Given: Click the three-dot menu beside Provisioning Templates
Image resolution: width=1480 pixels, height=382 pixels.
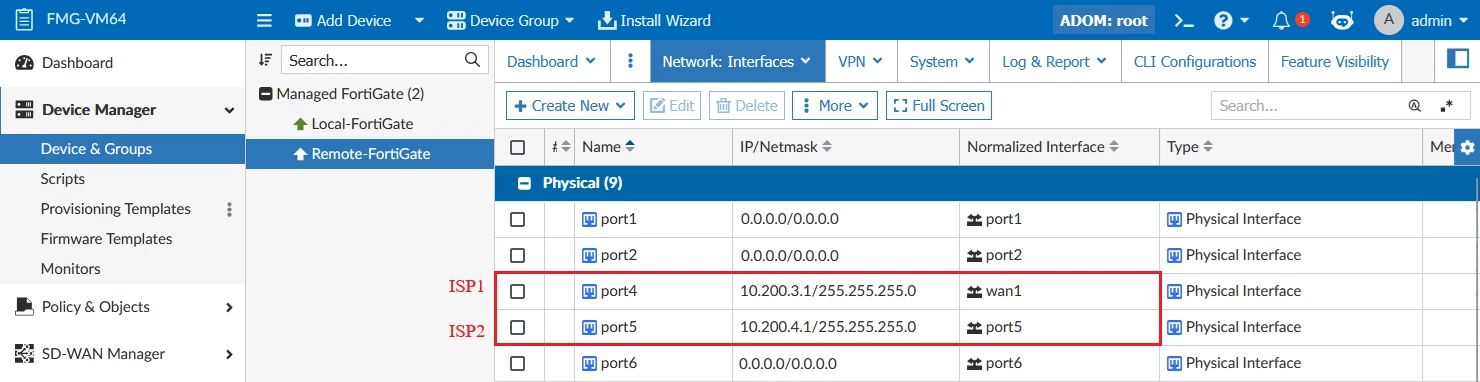Looking at the screenshot, I should coord(229,209).
